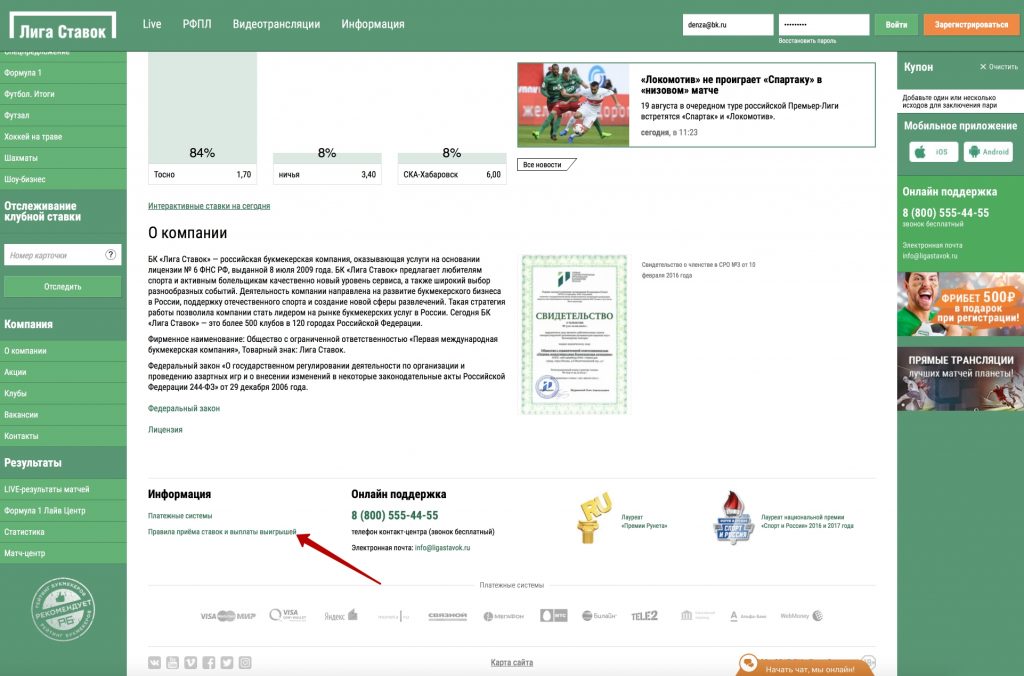The image size is (1024, 676).
Task: Open the VK social page icon
Action: pyautogui.click(x=155, y=662)
